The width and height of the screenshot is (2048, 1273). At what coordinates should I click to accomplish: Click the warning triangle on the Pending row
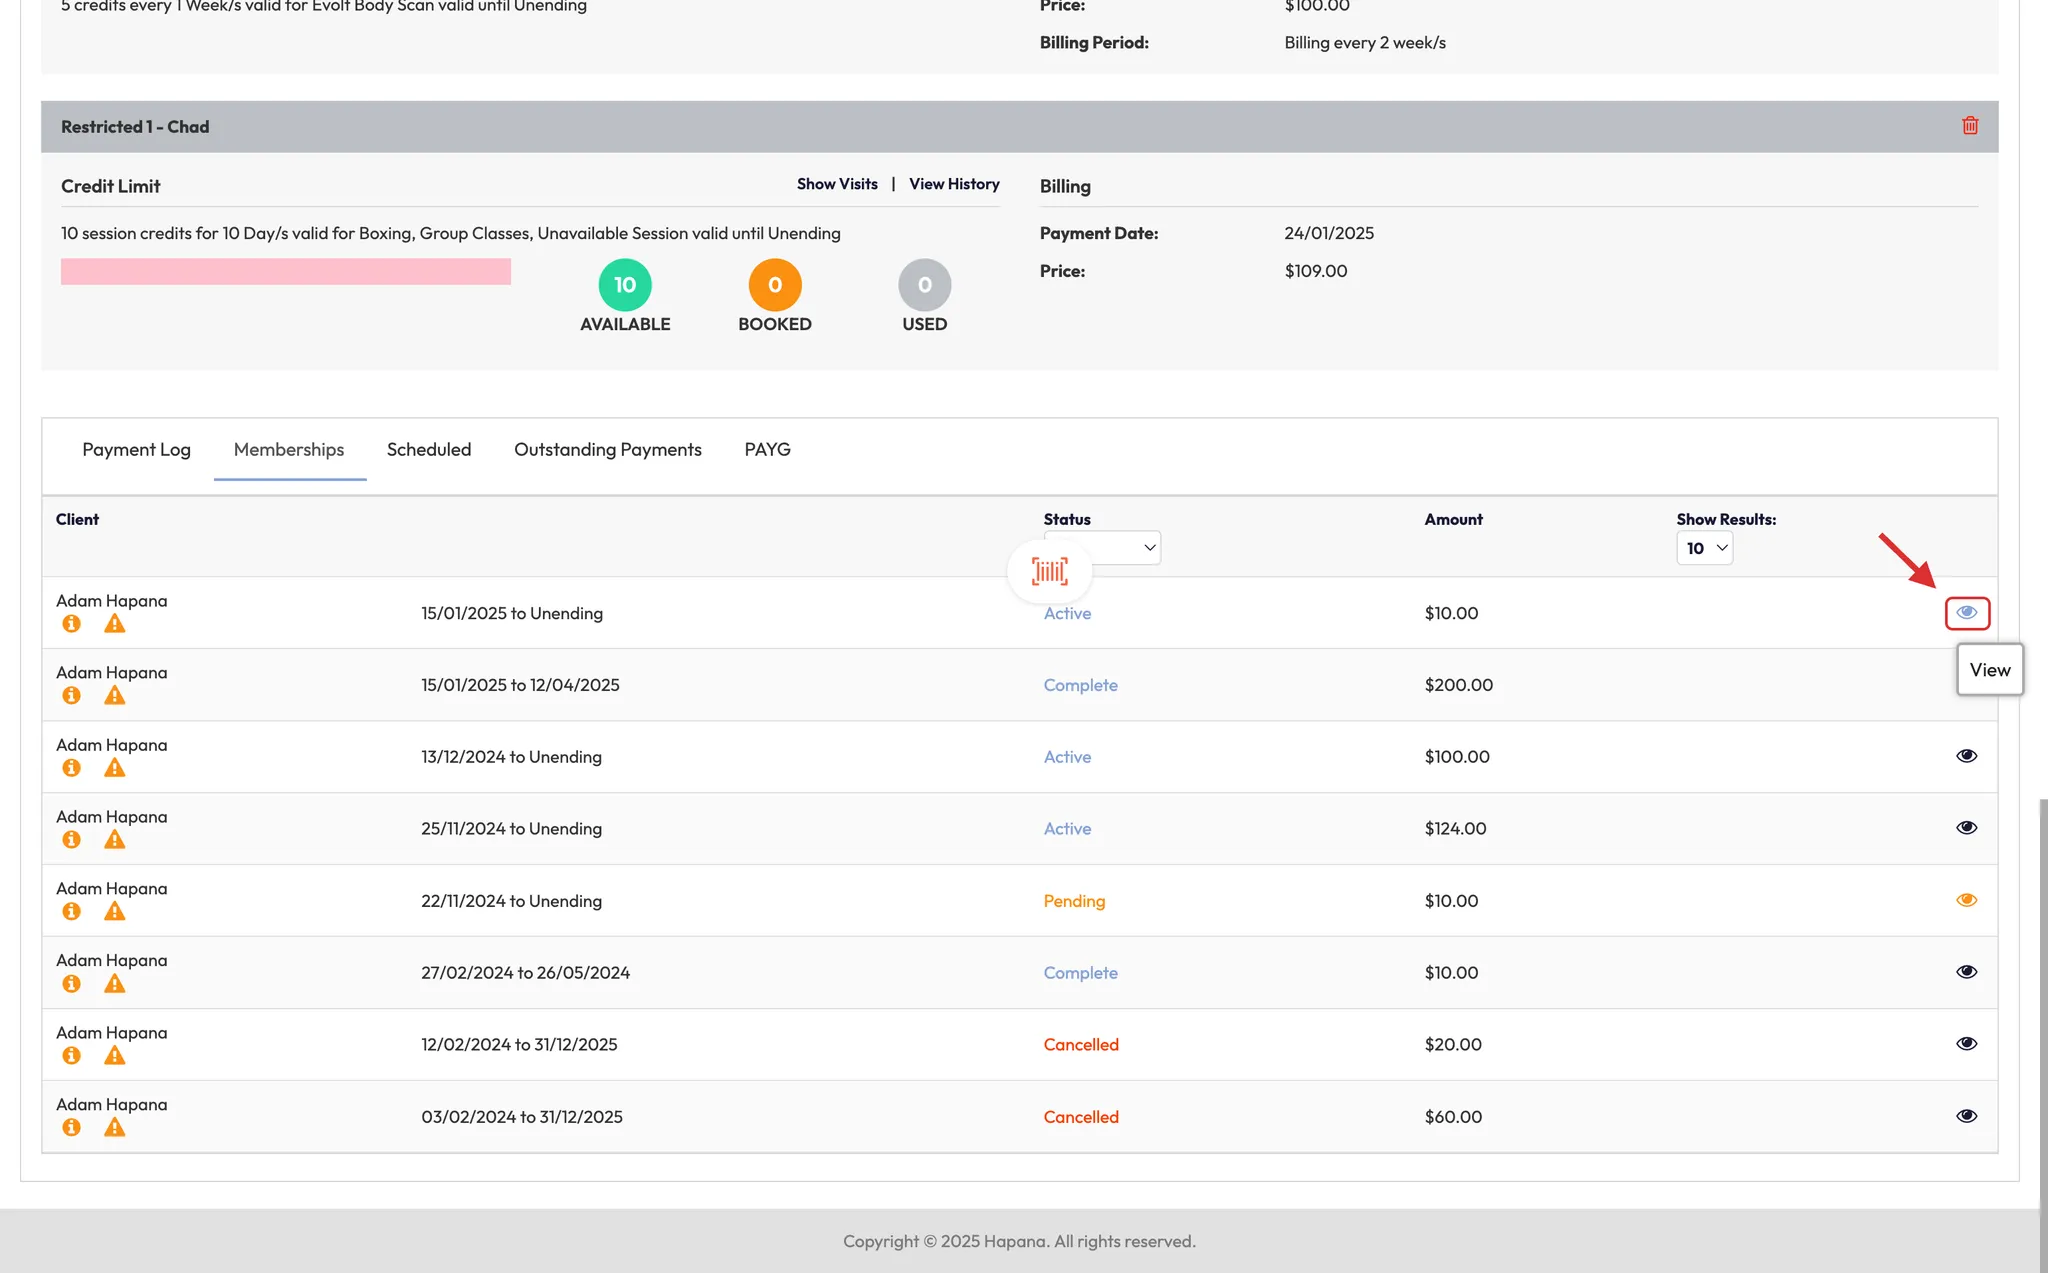pos(115,912)
